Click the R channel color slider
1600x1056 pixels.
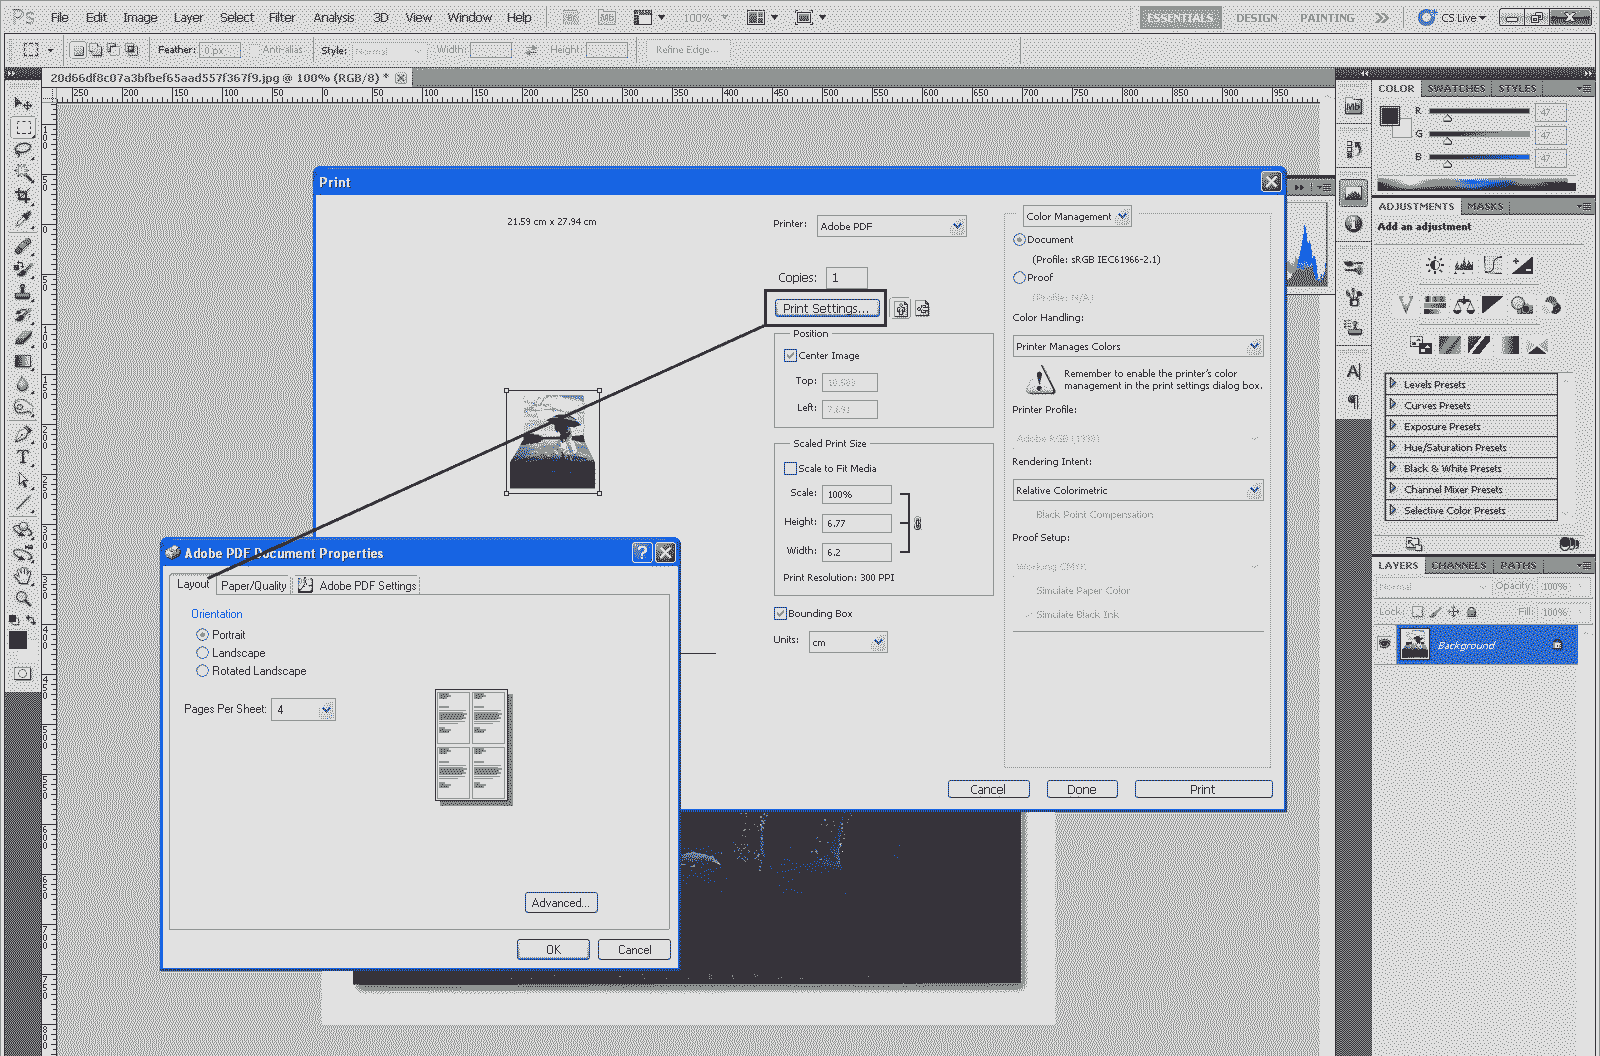point(1478,111)
